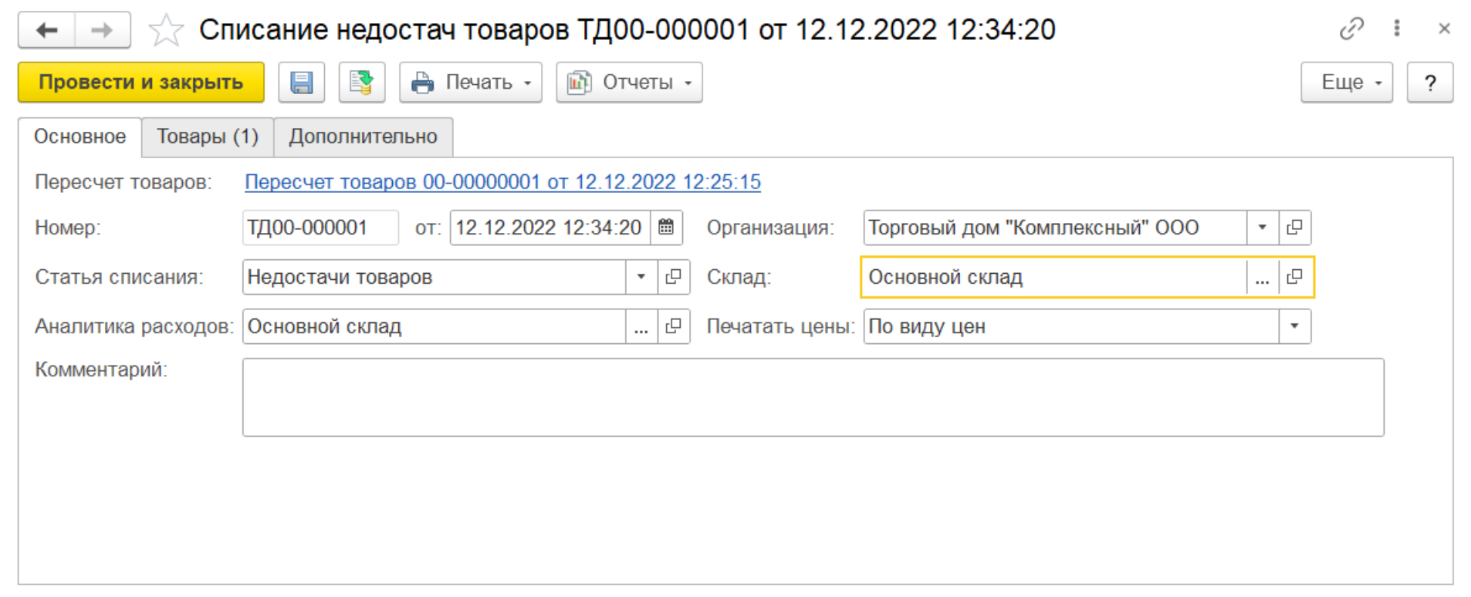Add document to favorites with star icon

point(166,31)
